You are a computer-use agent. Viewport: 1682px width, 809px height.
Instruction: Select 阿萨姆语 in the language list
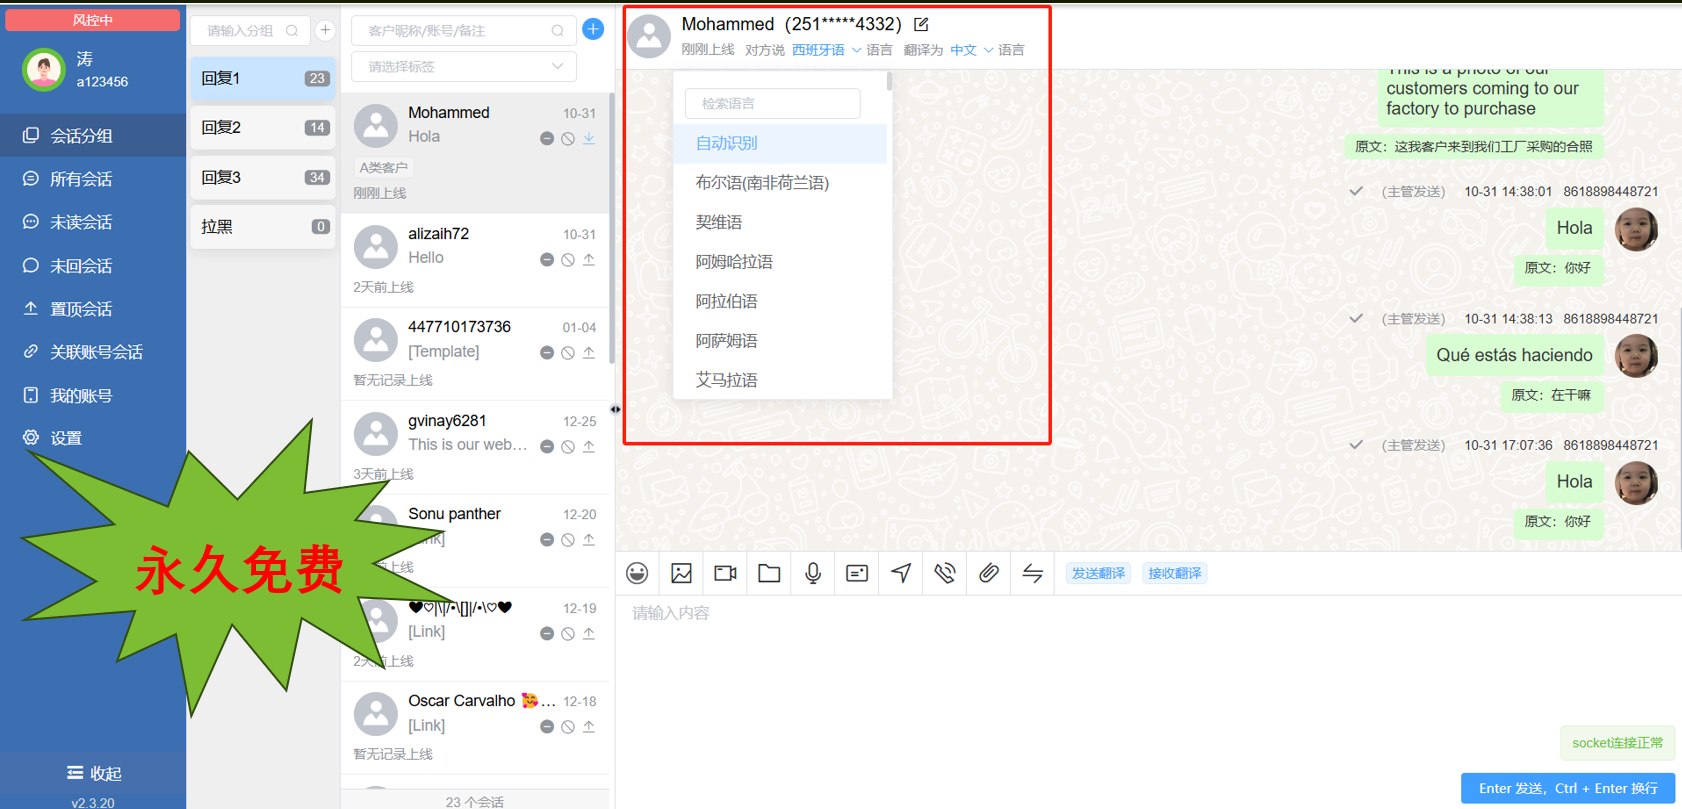point(780,341)
